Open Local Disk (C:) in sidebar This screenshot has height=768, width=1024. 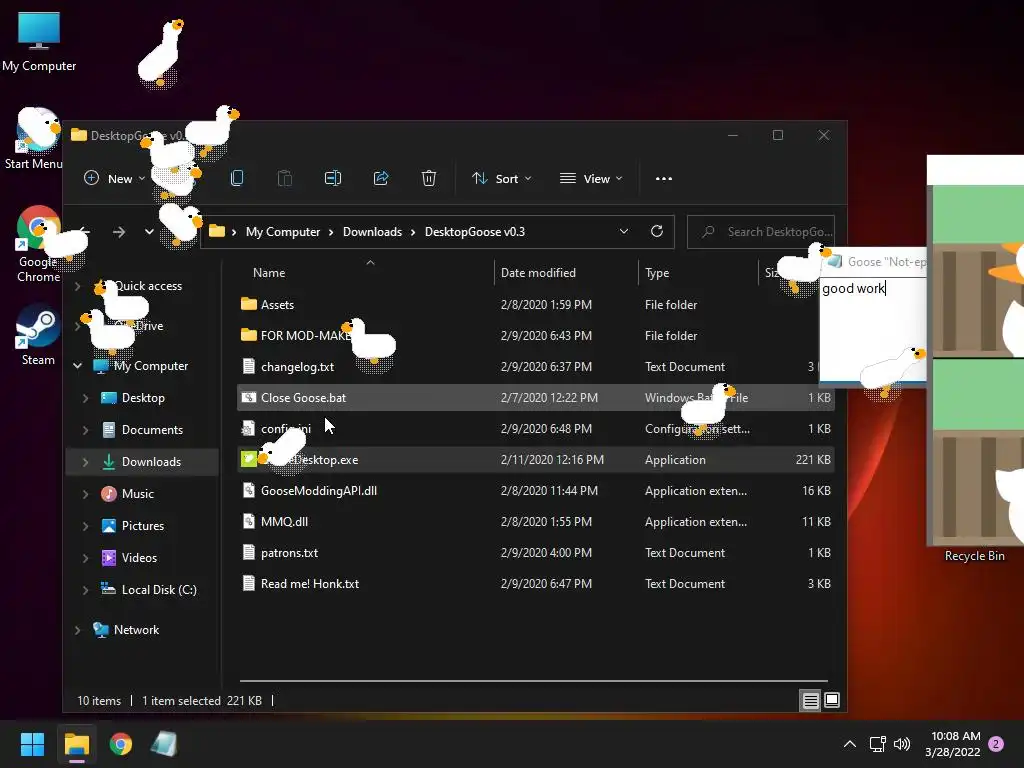point(159,590)
